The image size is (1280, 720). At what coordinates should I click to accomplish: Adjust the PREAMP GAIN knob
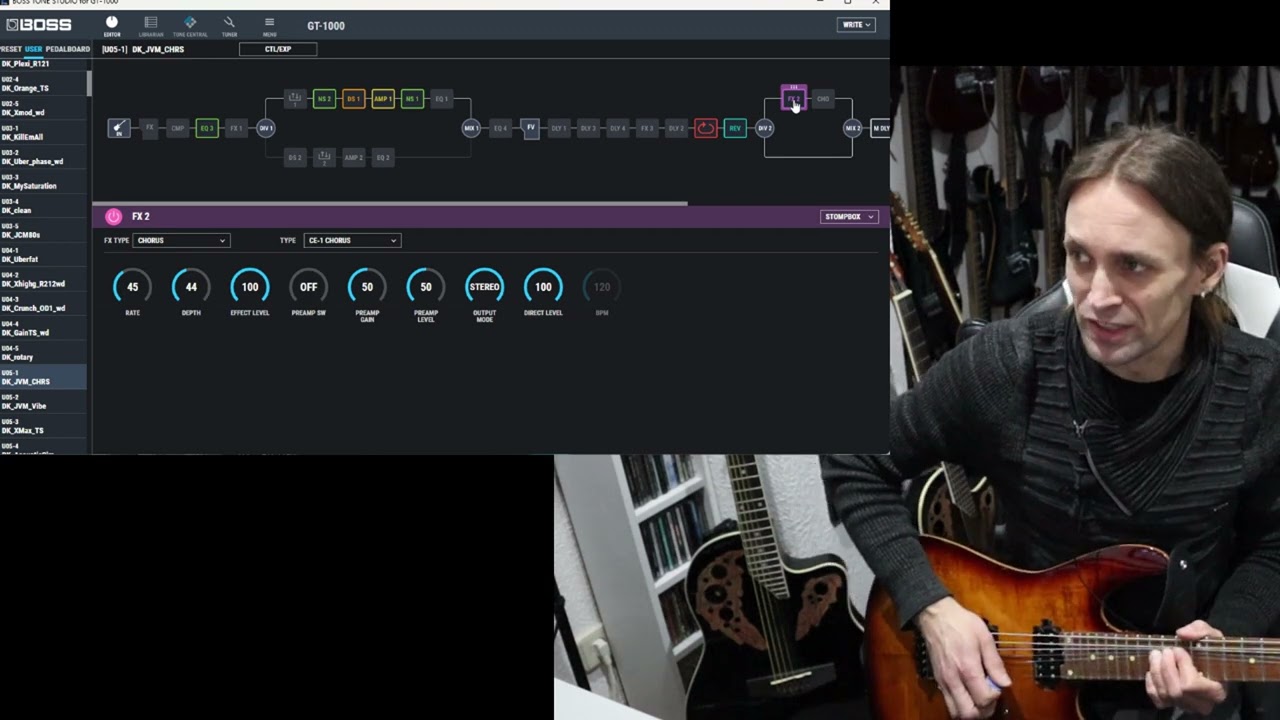pyautogui.click(x=367, y=287)
